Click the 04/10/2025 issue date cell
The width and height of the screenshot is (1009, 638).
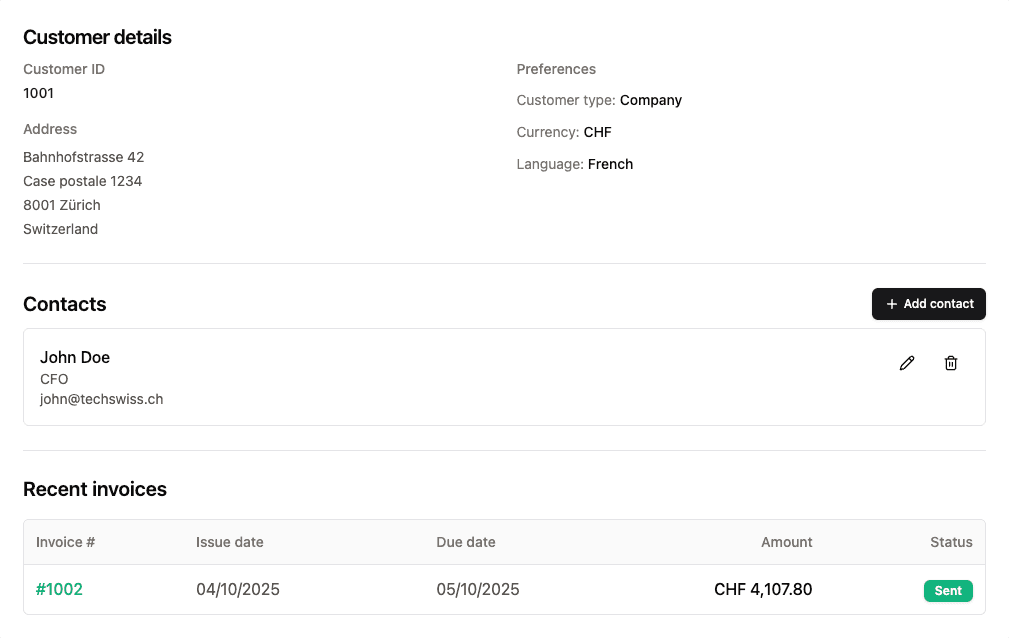238,590
